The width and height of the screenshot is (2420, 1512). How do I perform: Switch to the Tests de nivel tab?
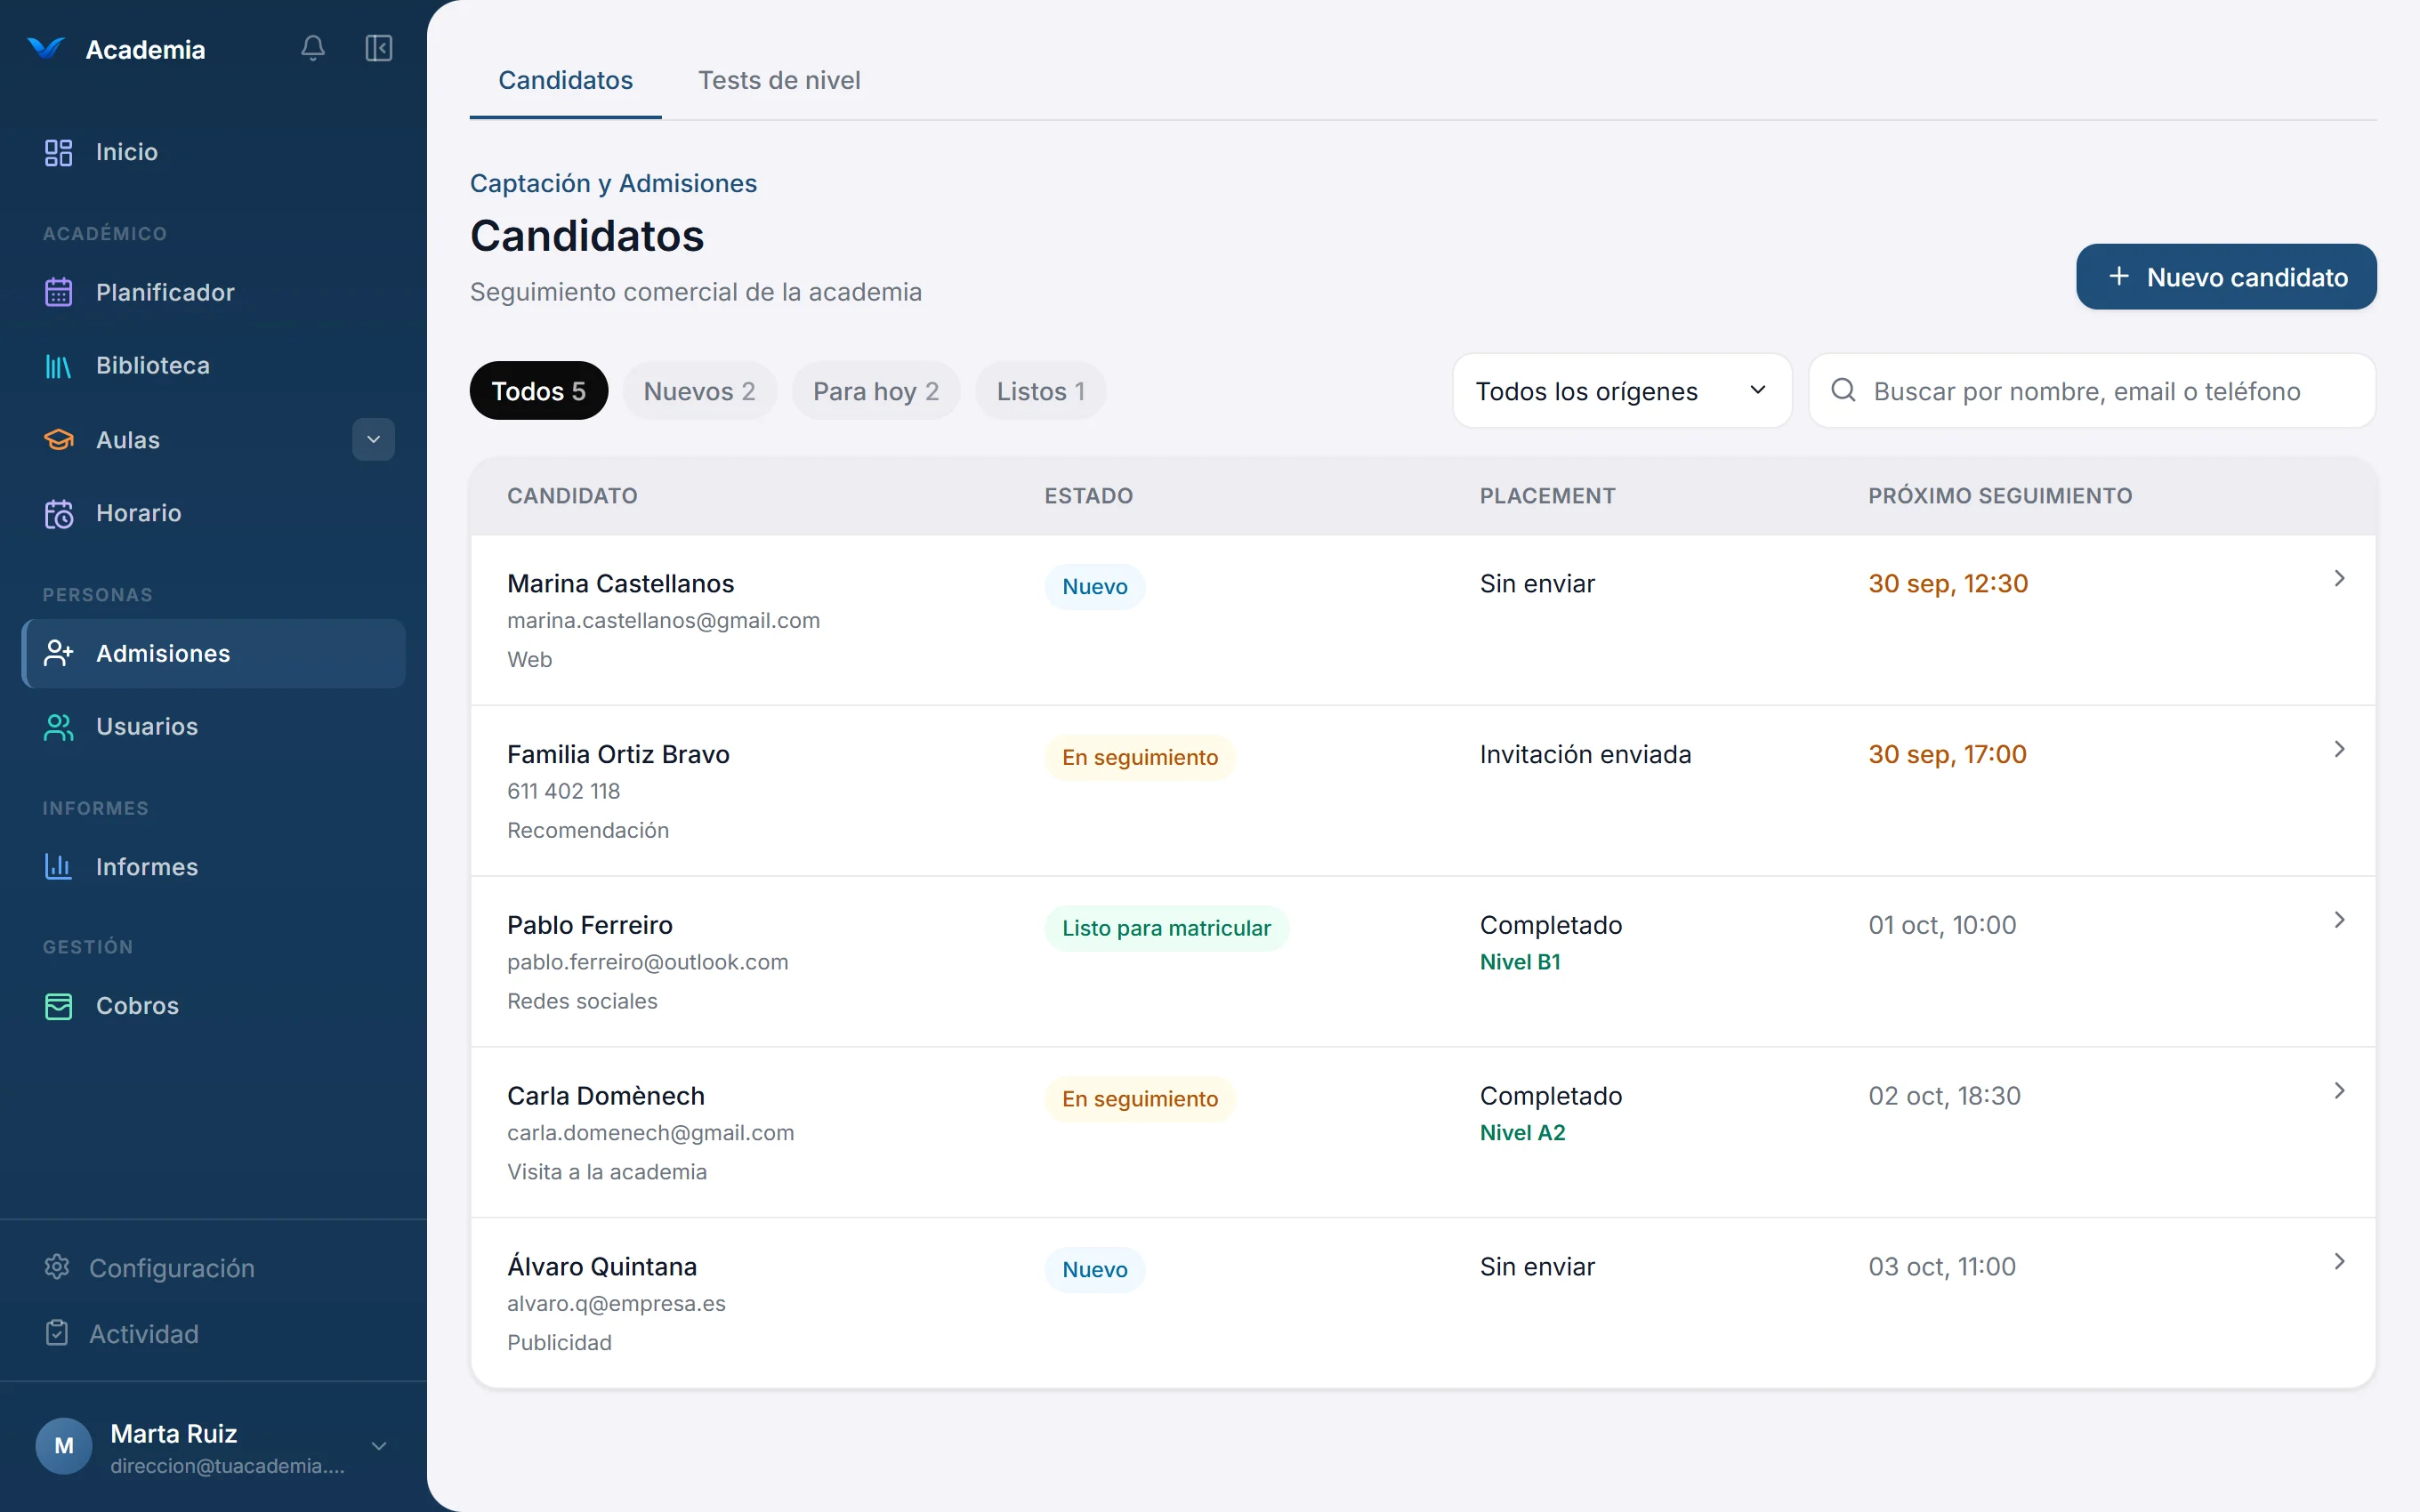(779, 80)
